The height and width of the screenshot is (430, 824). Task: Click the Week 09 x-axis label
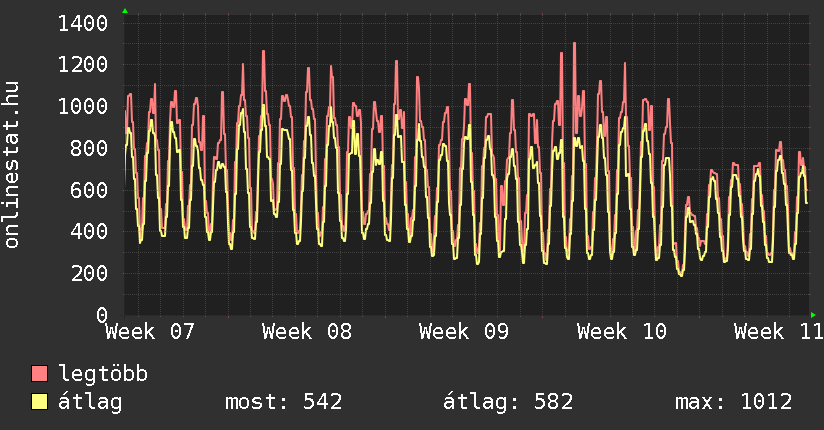point(464,331)
